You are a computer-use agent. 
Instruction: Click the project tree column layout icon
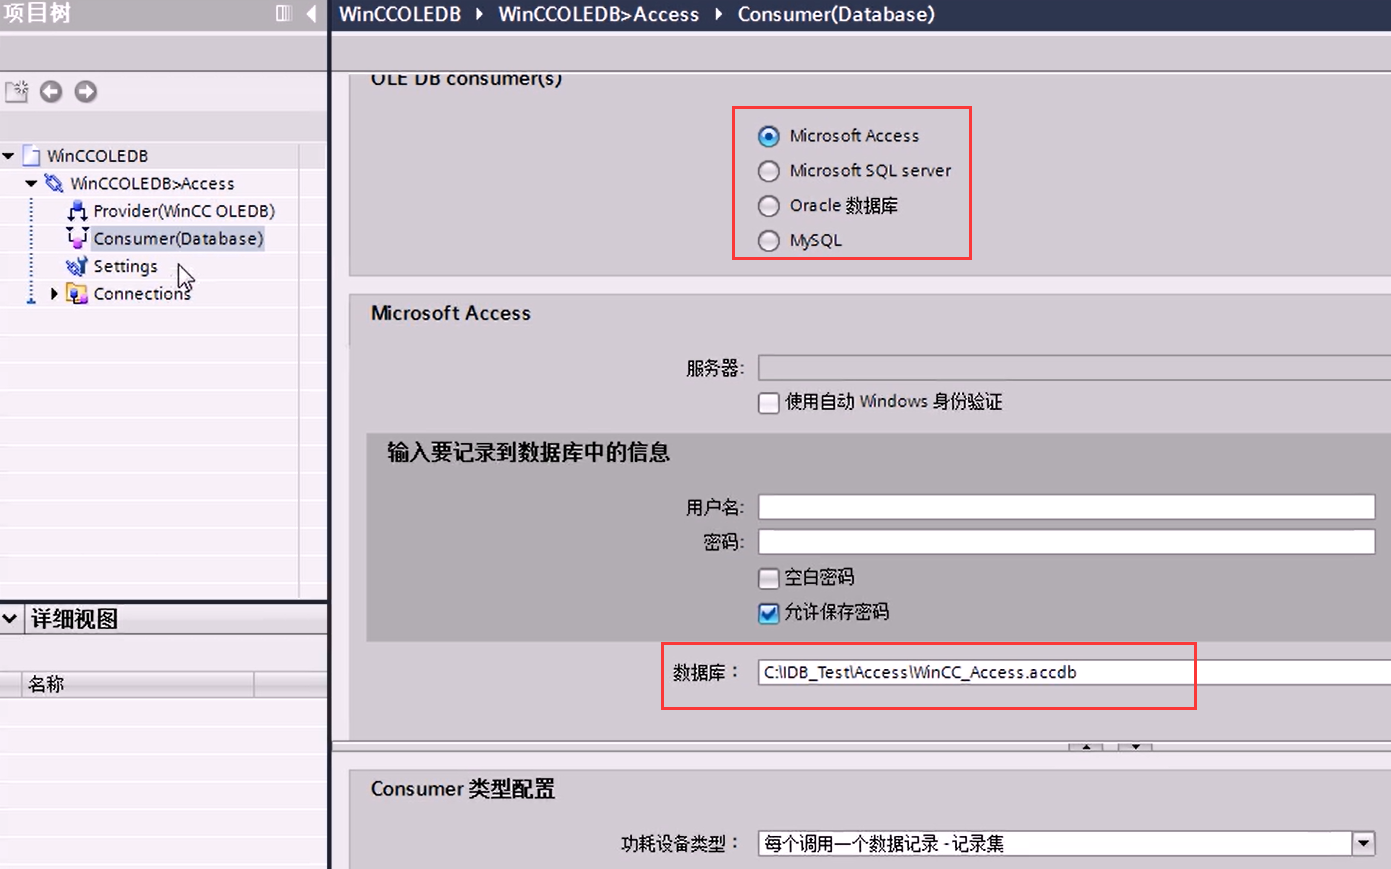coord(284,13)
